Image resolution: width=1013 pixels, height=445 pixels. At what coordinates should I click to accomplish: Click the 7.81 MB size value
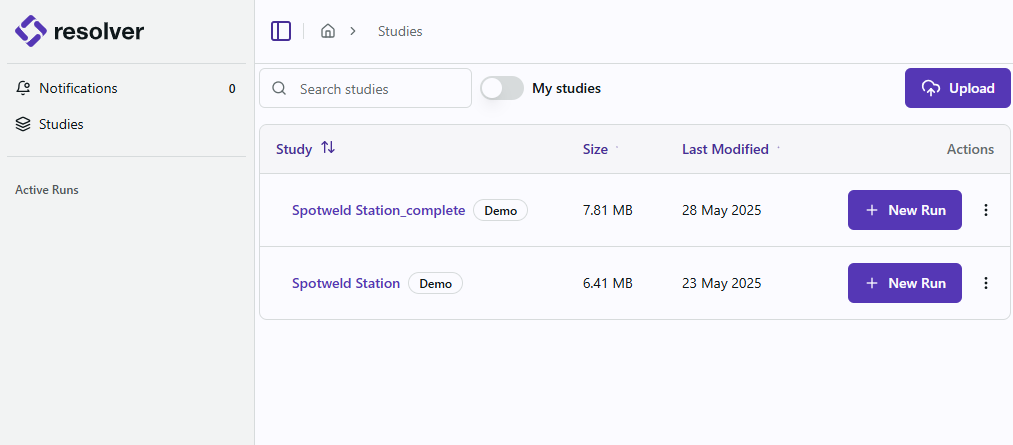coord(607,210)
